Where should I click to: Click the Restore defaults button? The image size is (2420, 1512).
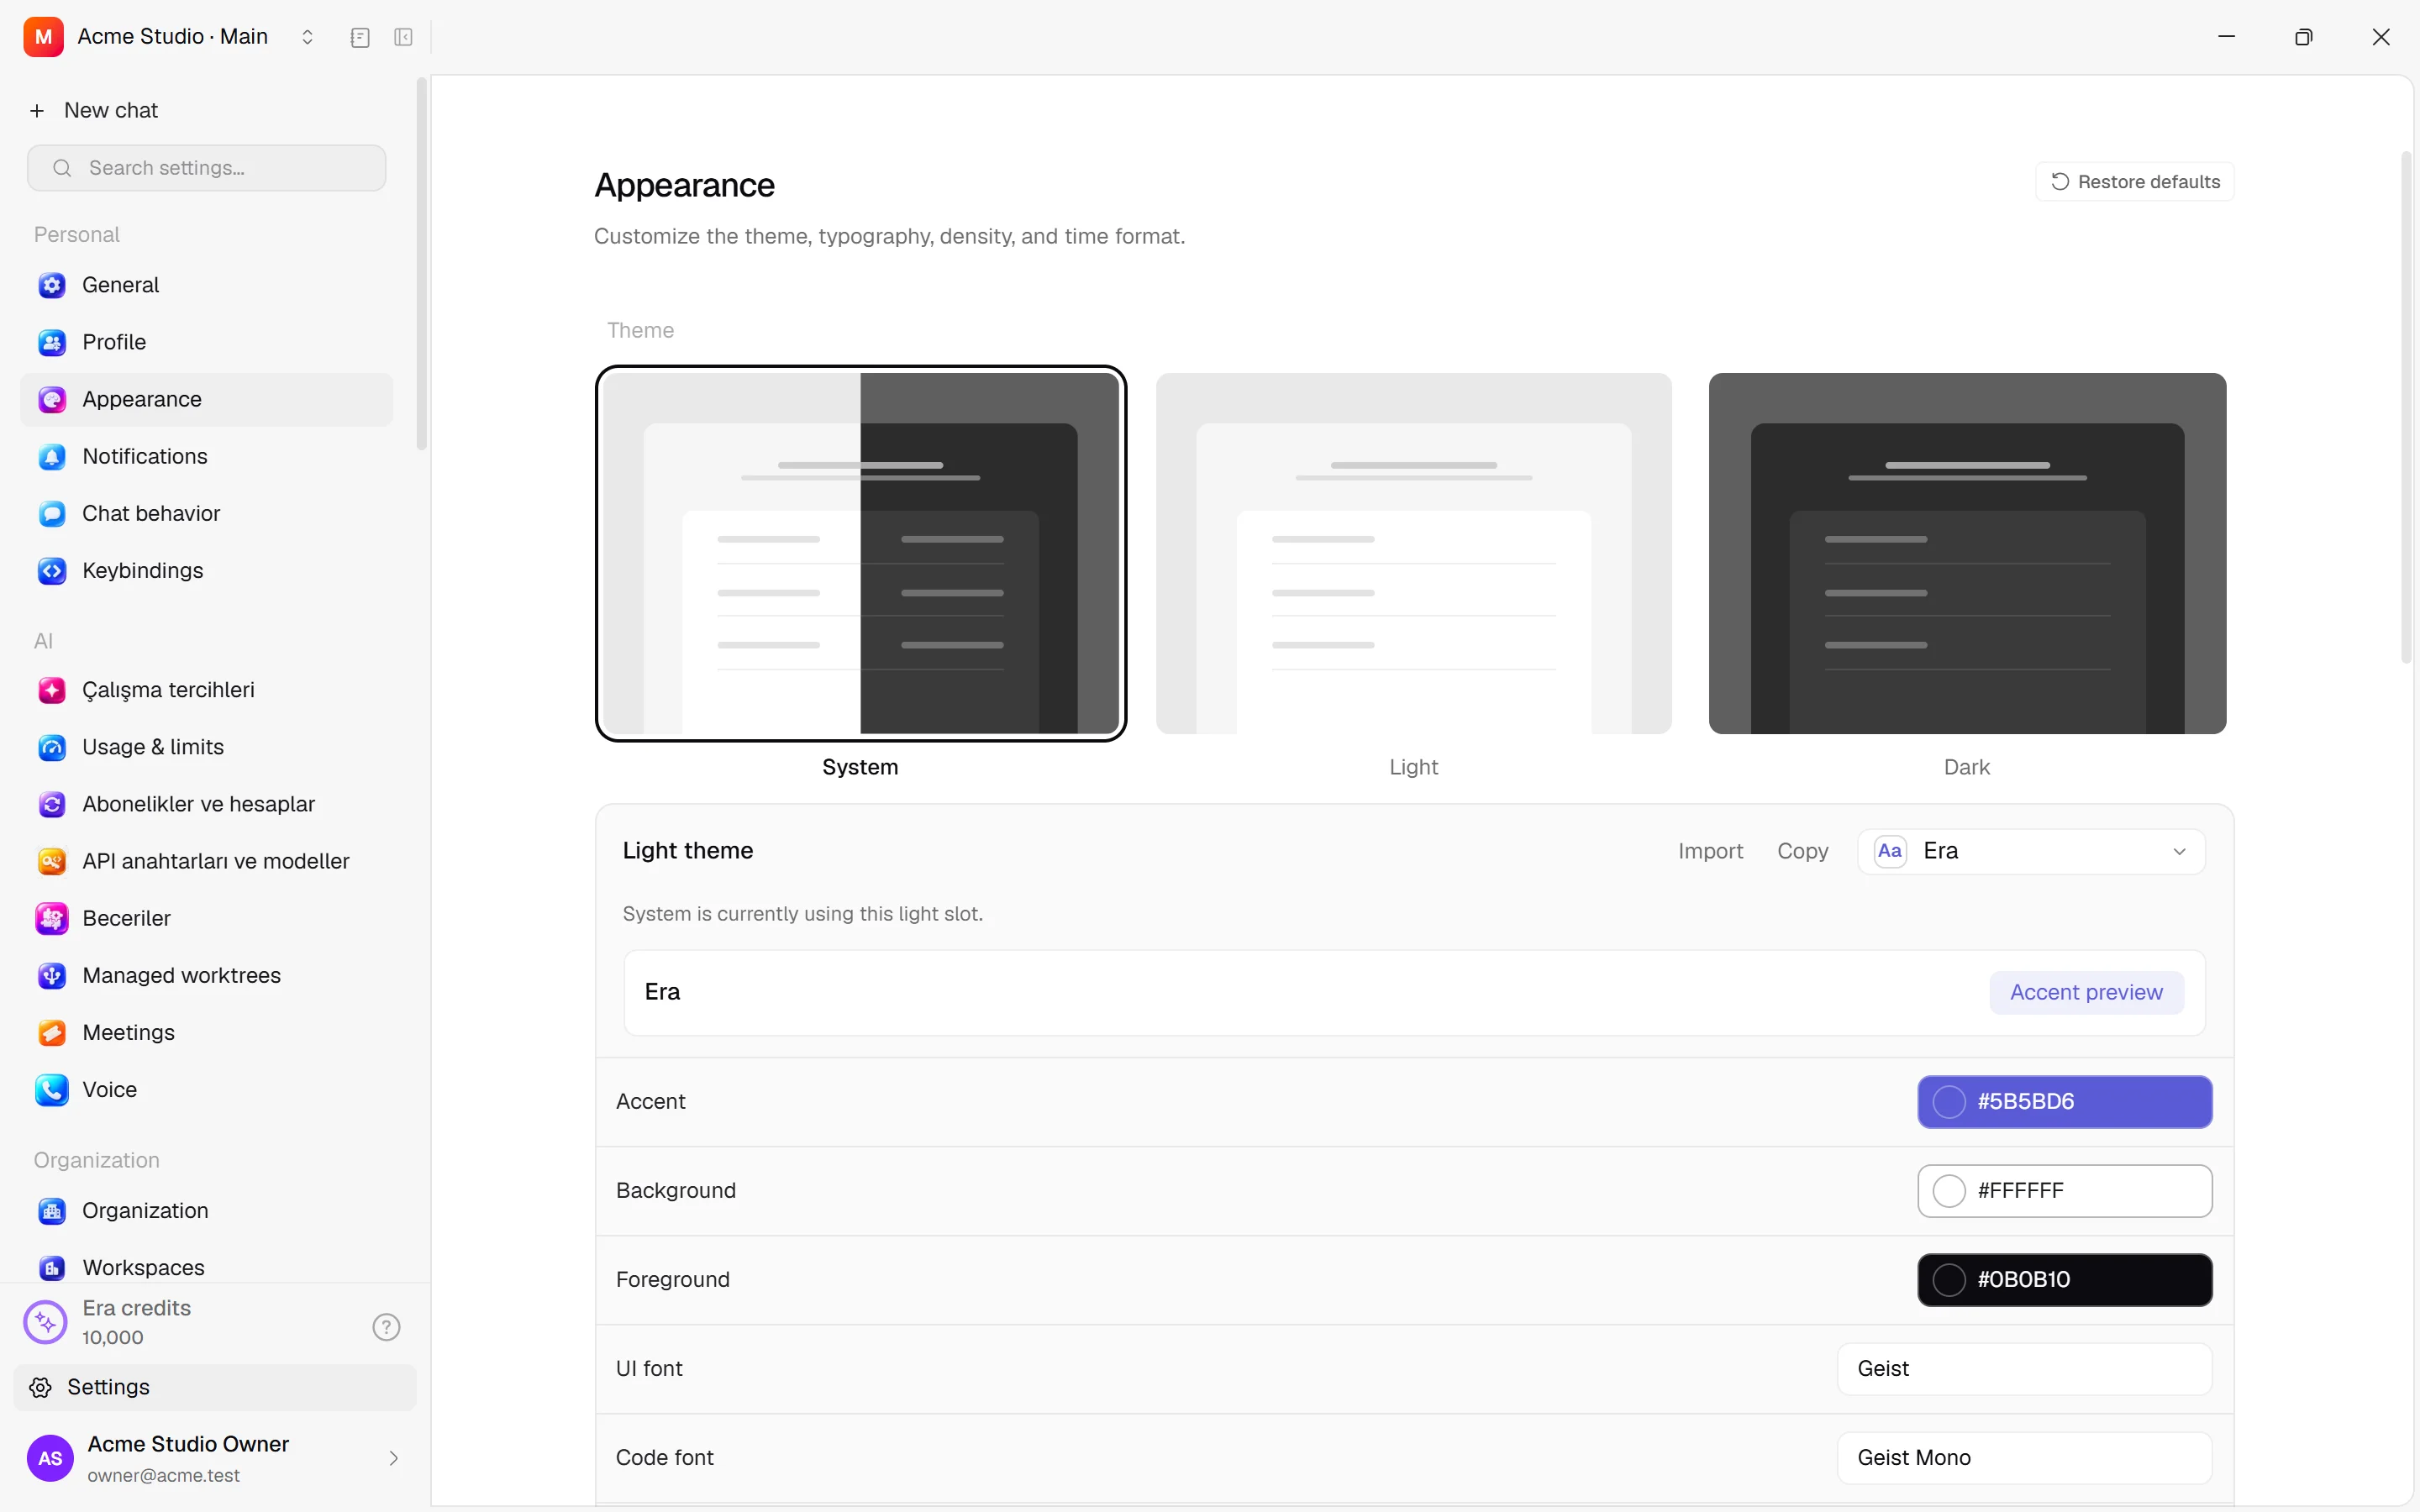point(2134,182)
